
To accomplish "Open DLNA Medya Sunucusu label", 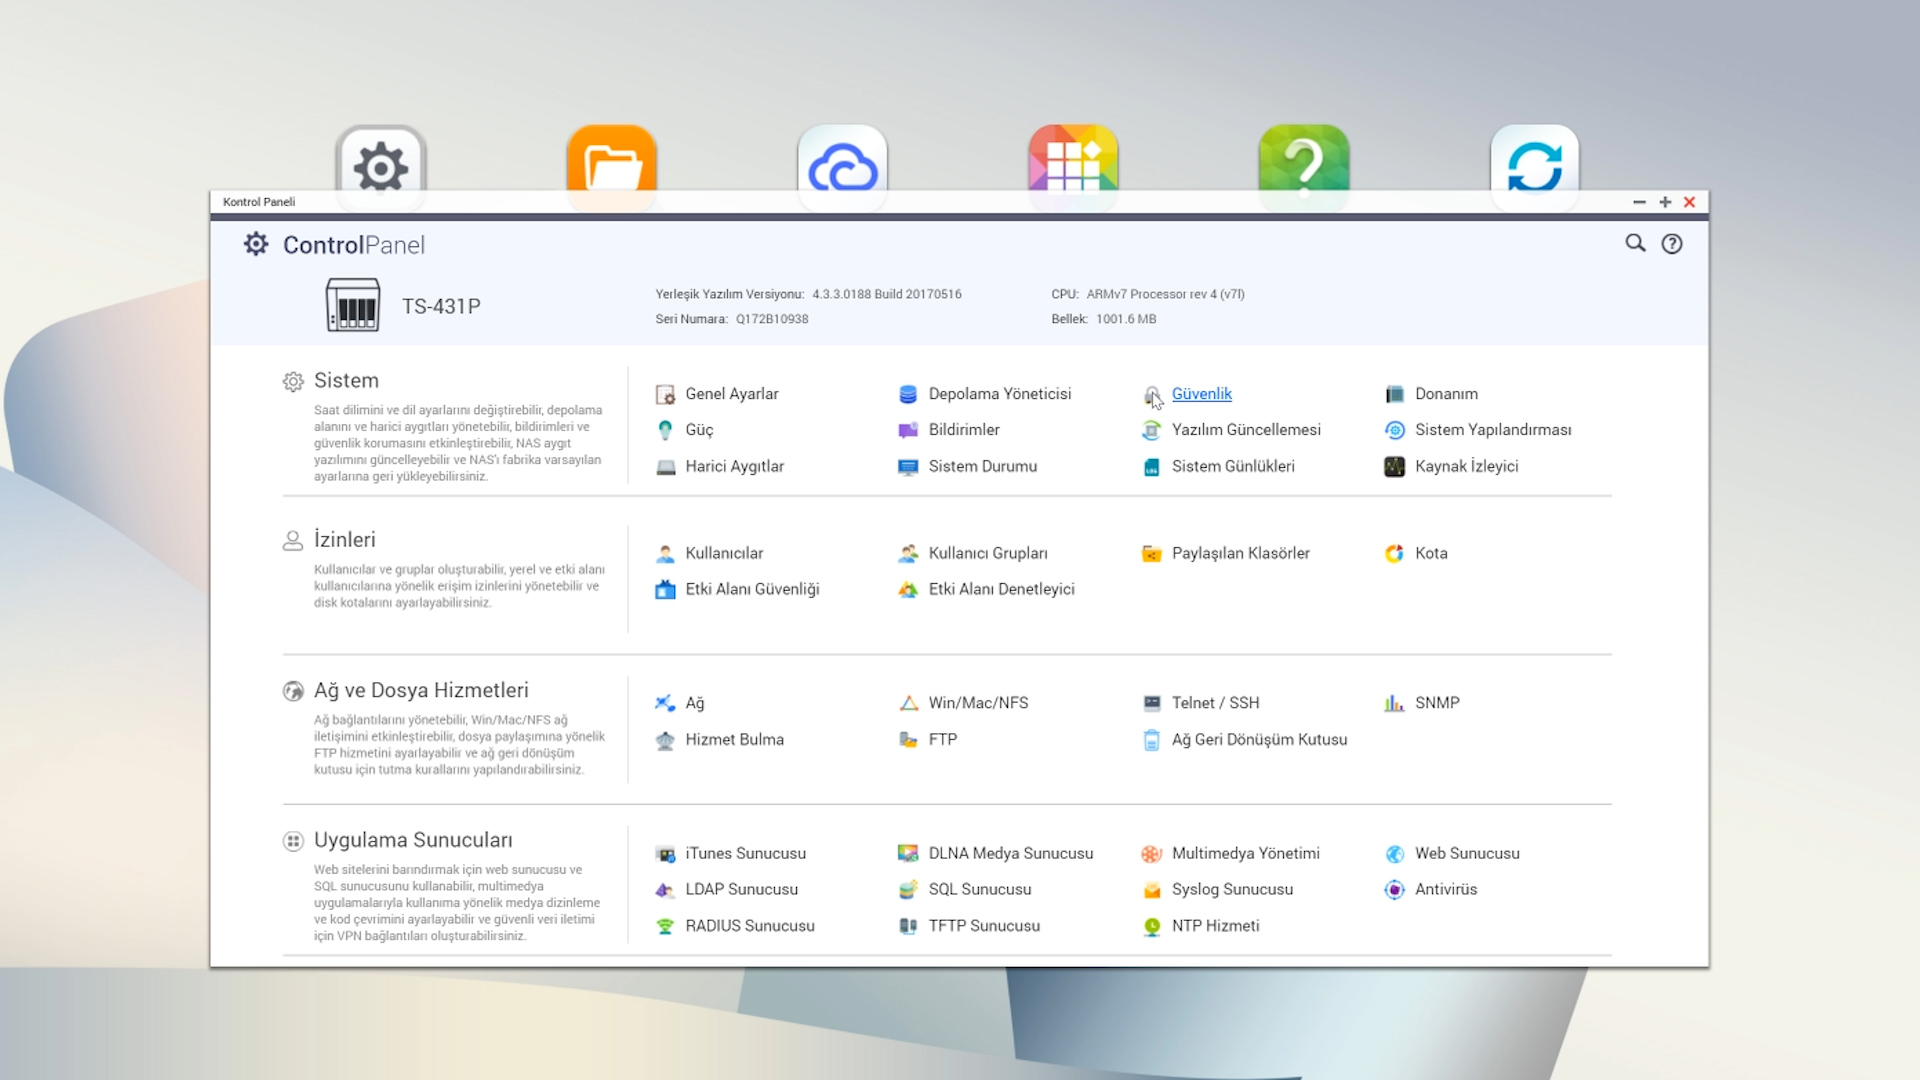I will (x=1010, y=853).
